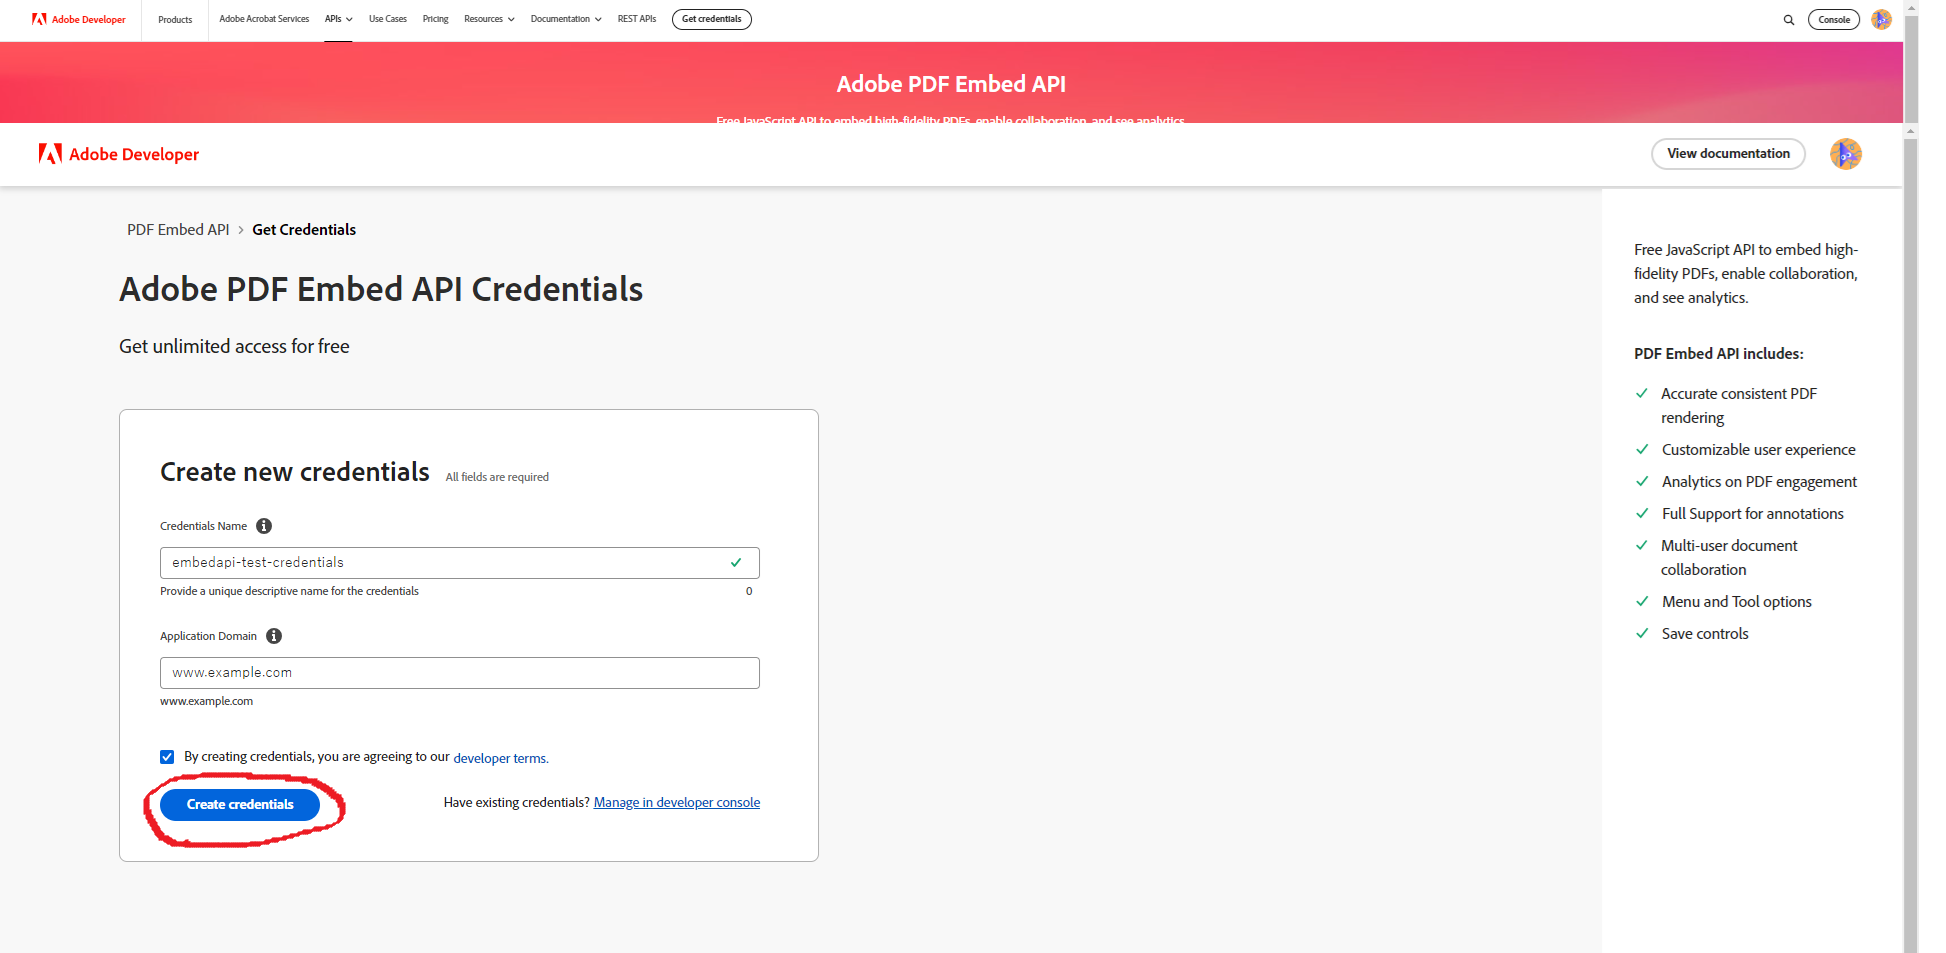The width and height of the screenshot is (1946, 953).
Task: Click the checkmark in Credentials Name field
Action: point(736,562)
